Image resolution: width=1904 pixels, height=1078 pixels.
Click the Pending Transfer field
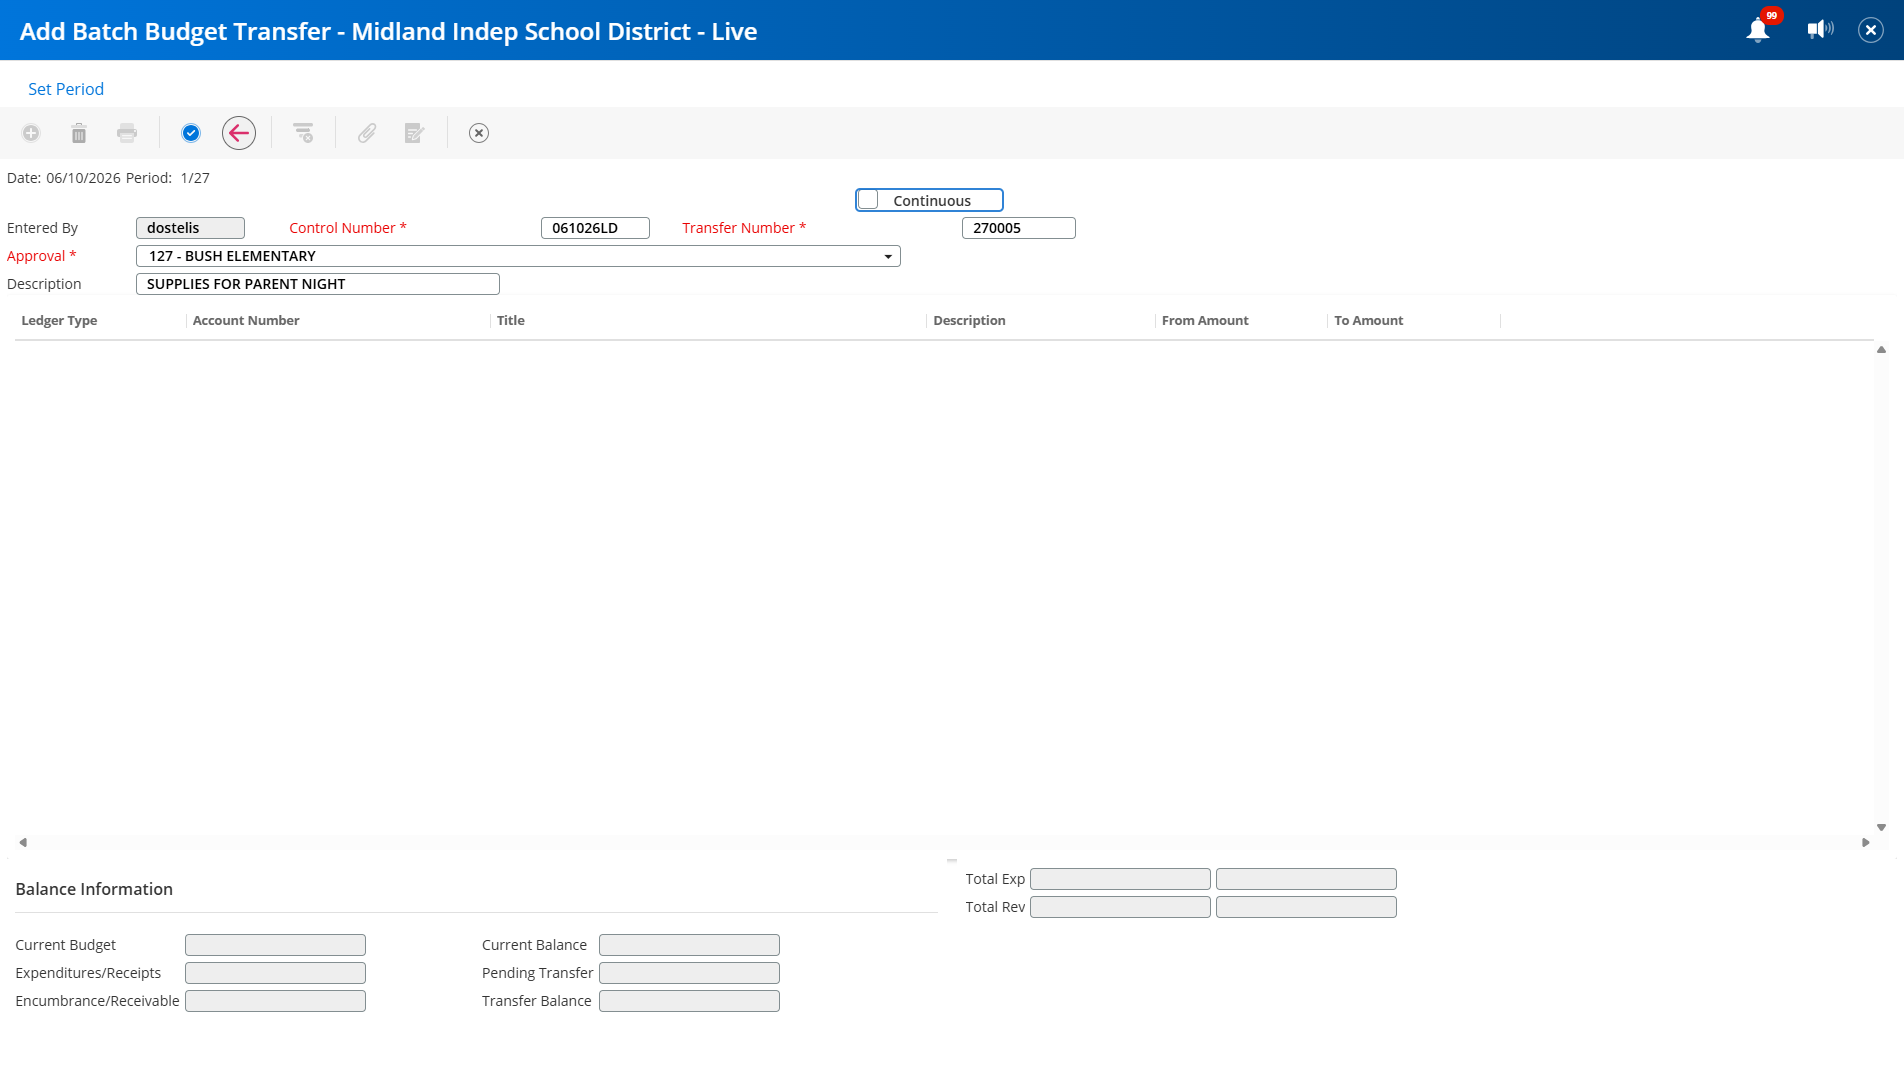pos(689,973)
